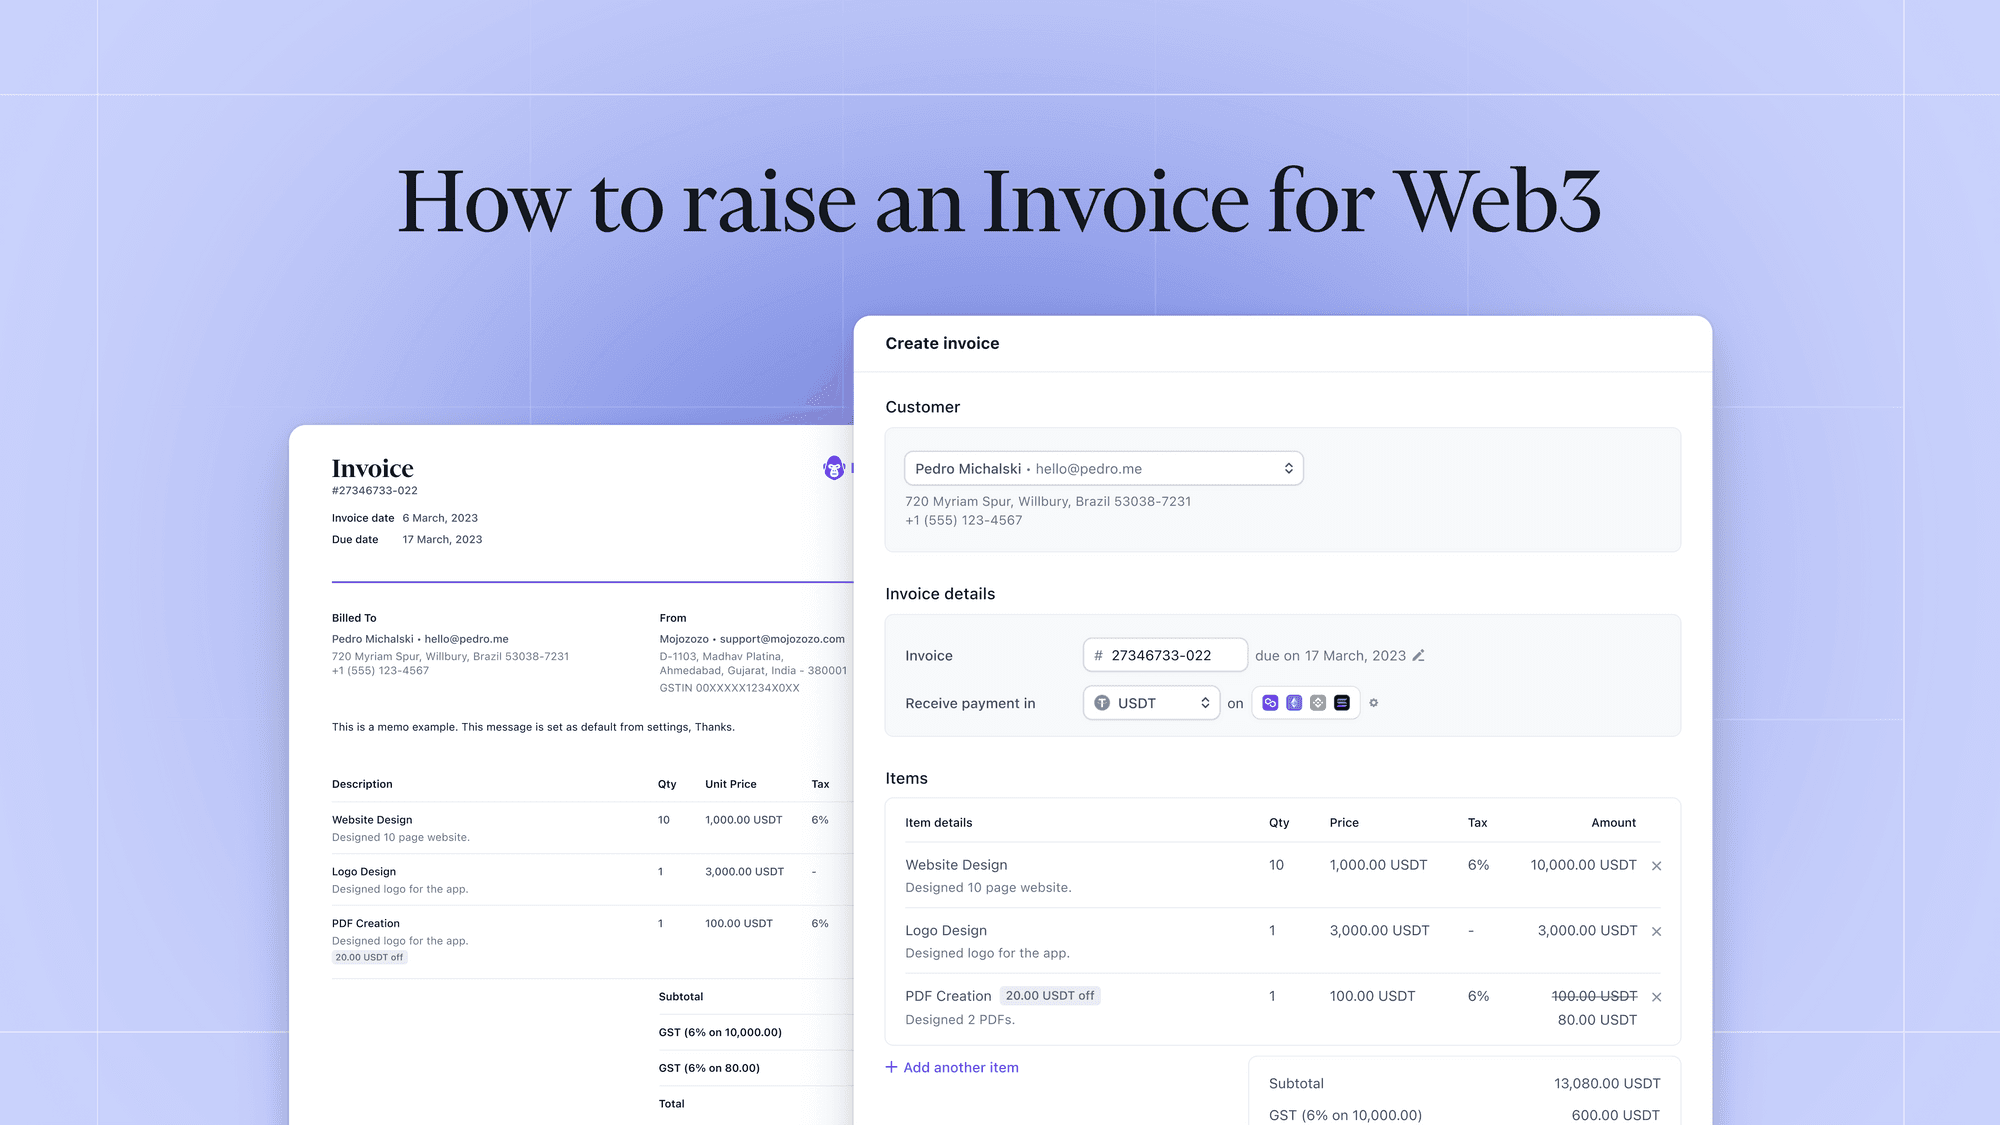
Task: Delete the PDF Creation item row
Action: [1657, 997]
